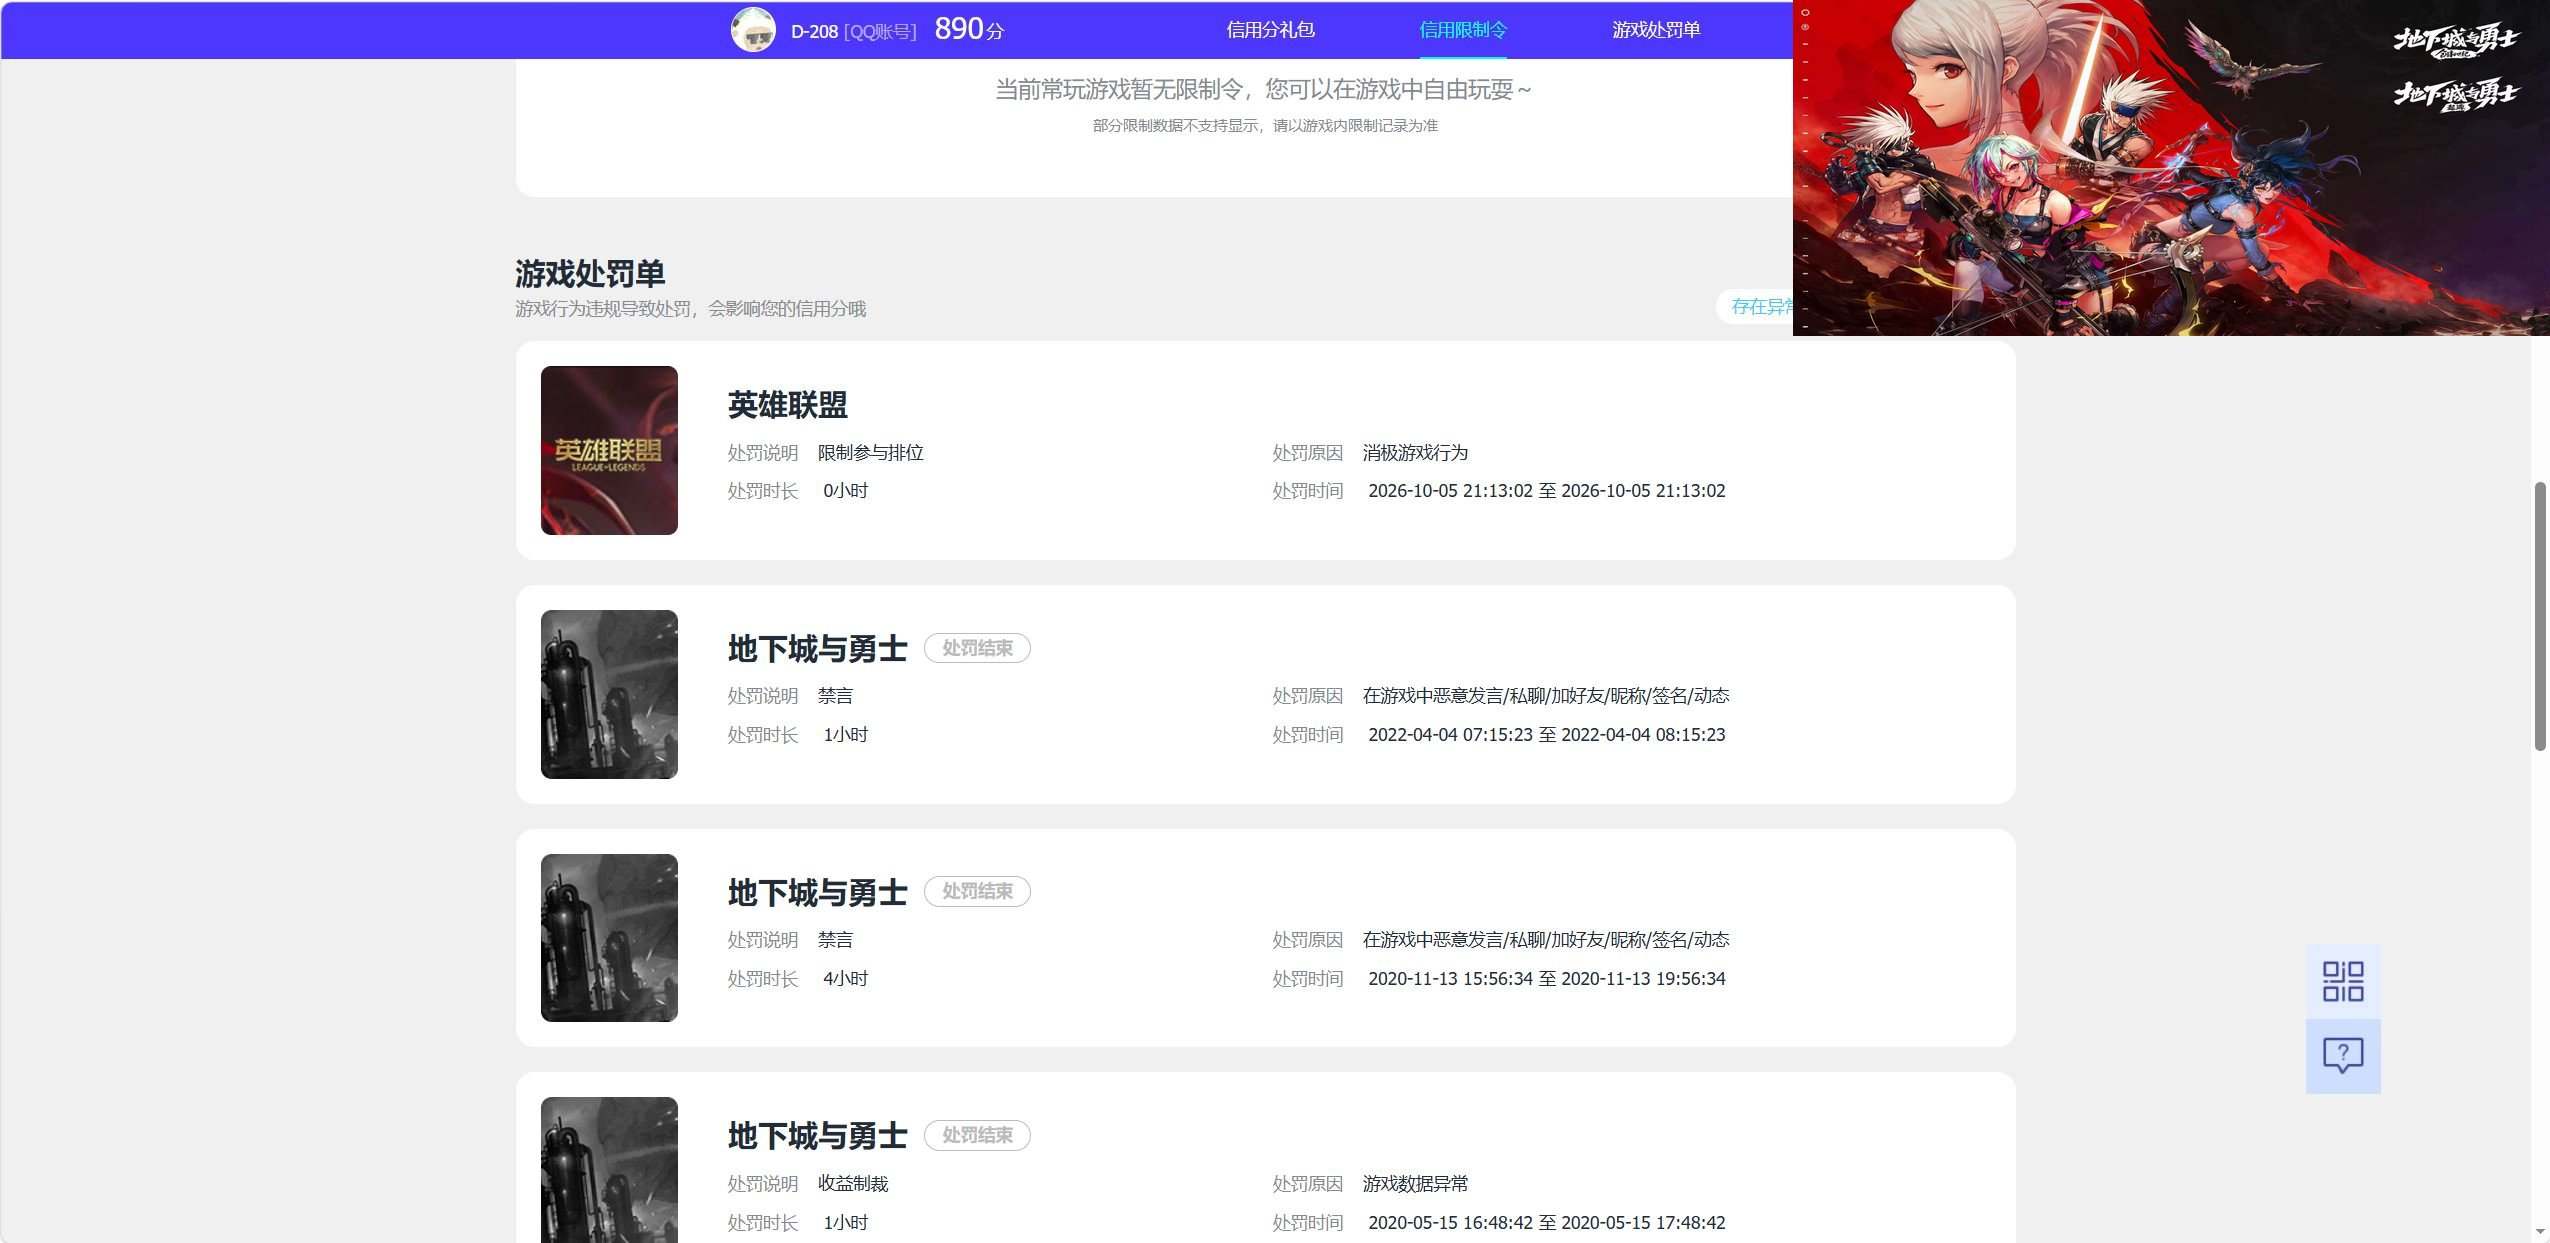2550x1243 pixels.
Task: Click the 890分 credit score
Action: coord(969,29)
